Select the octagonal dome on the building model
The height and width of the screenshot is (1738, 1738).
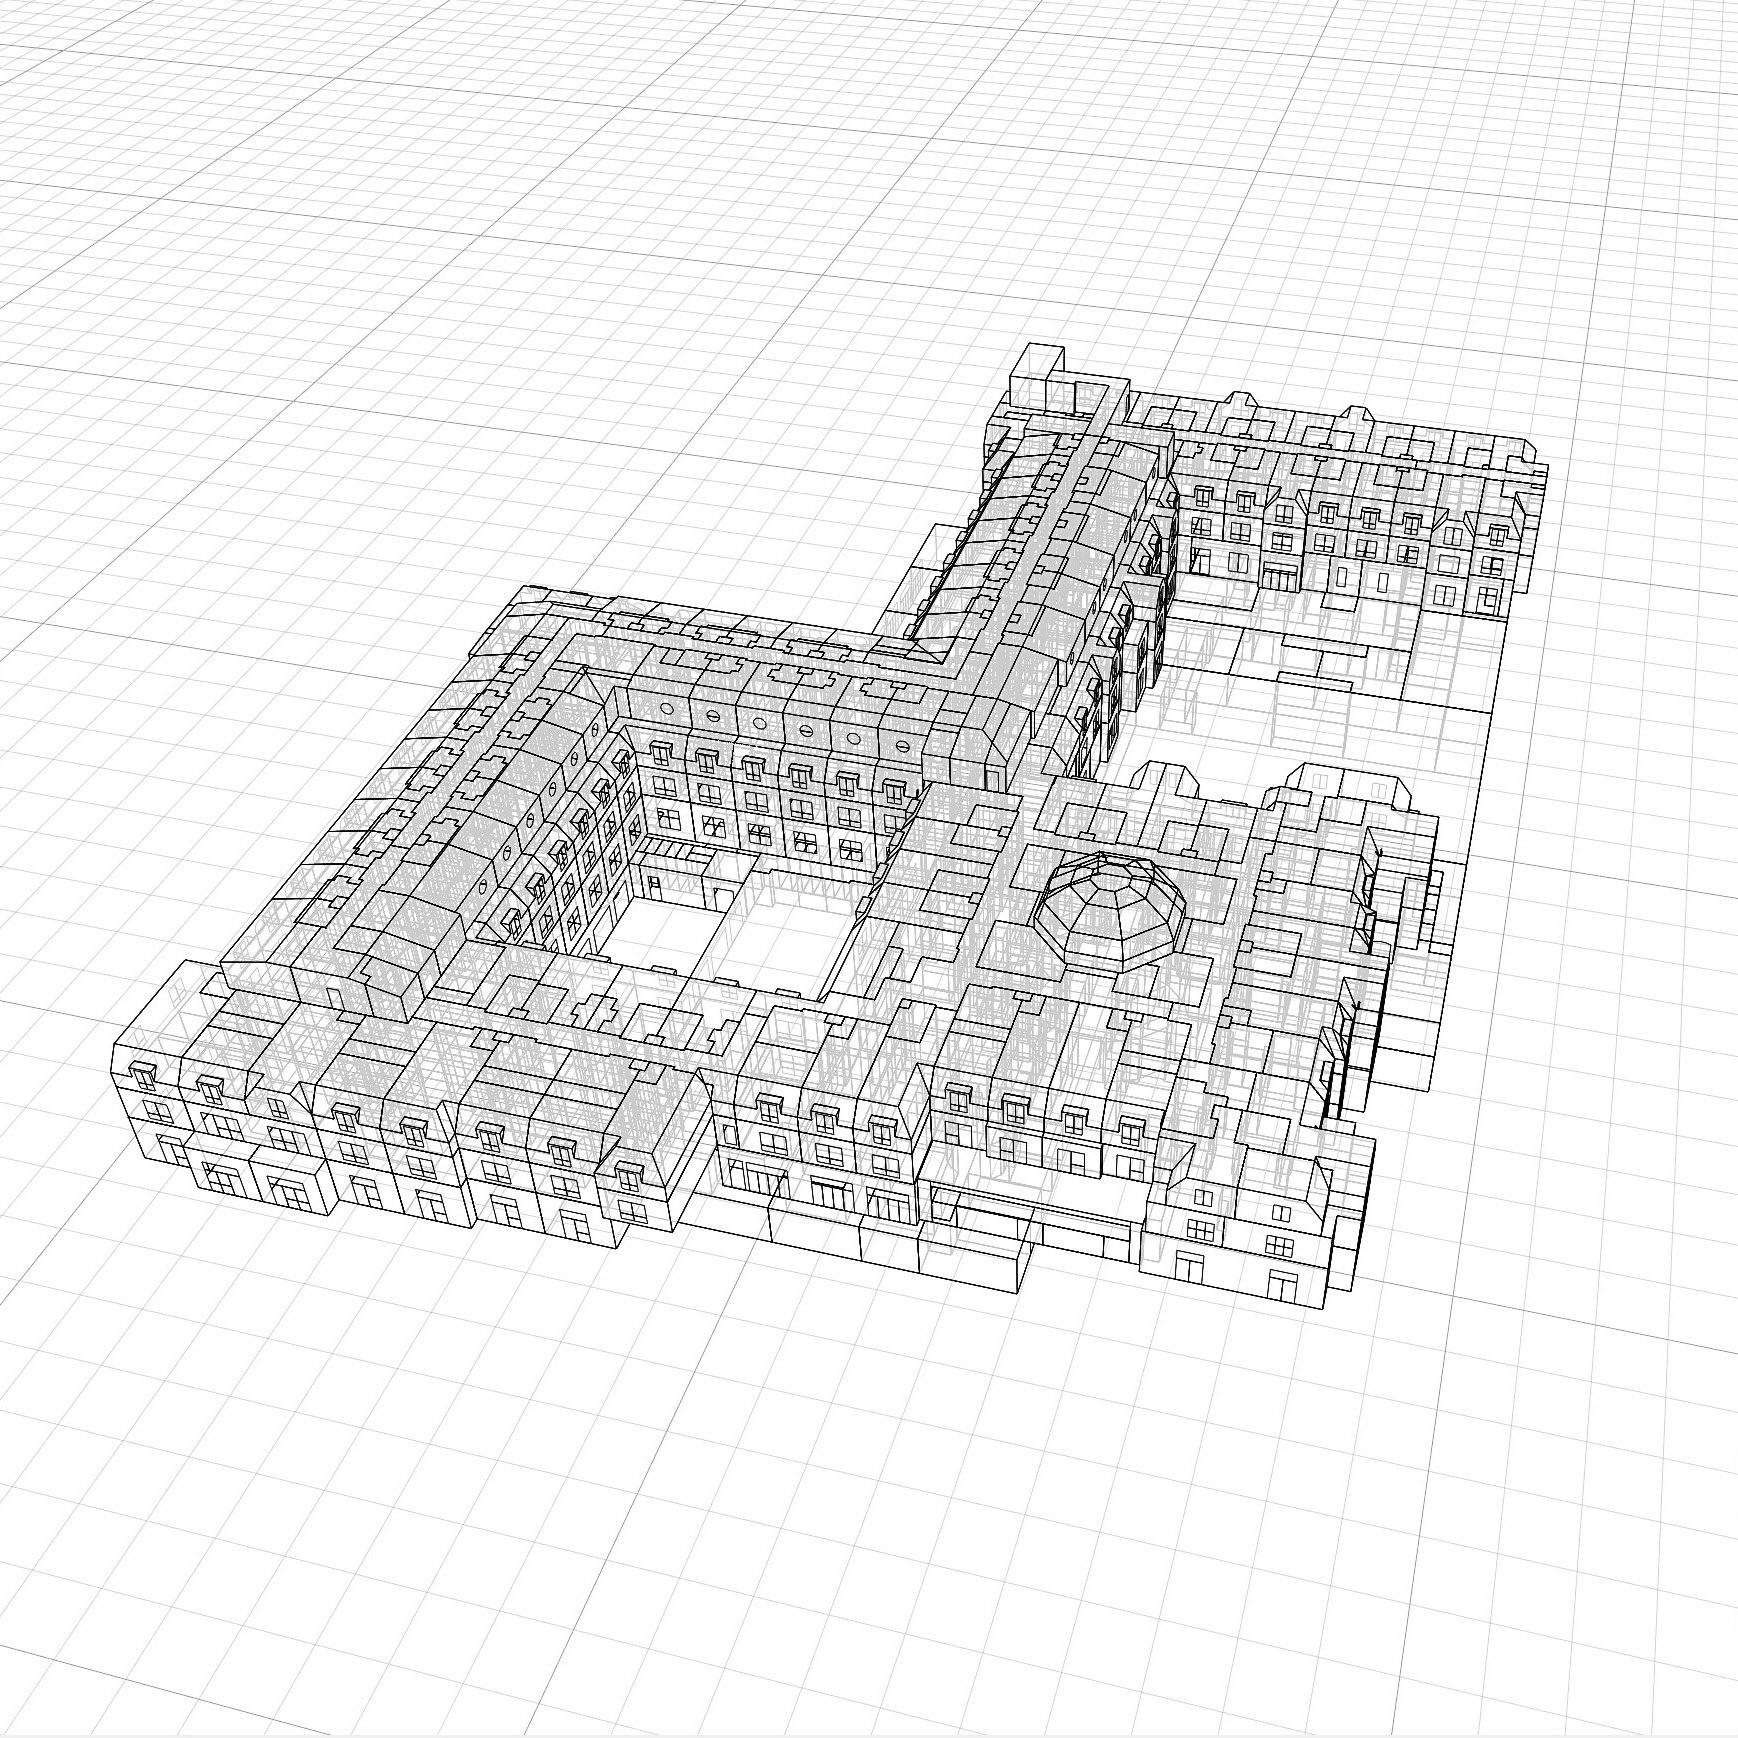click(1111, 910)
